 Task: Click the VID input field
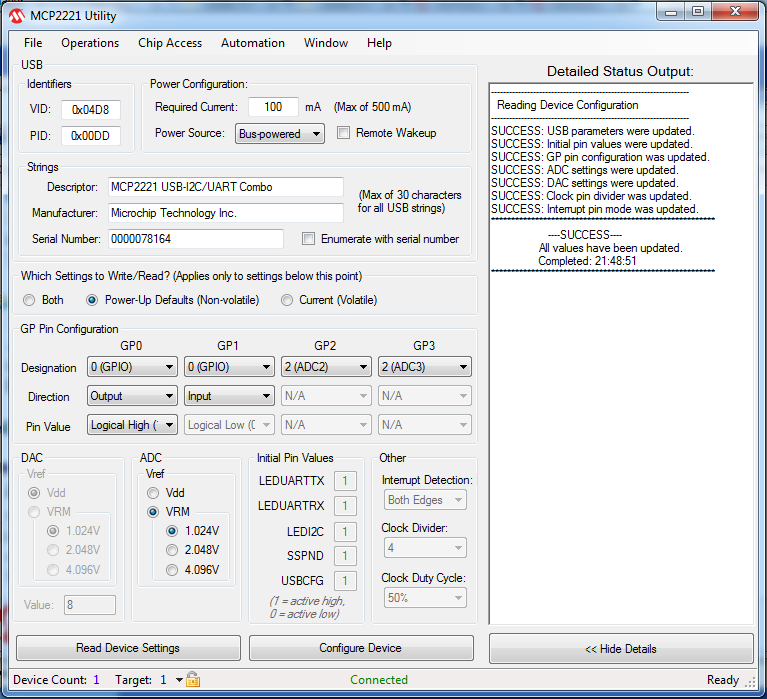pos(90,110)
